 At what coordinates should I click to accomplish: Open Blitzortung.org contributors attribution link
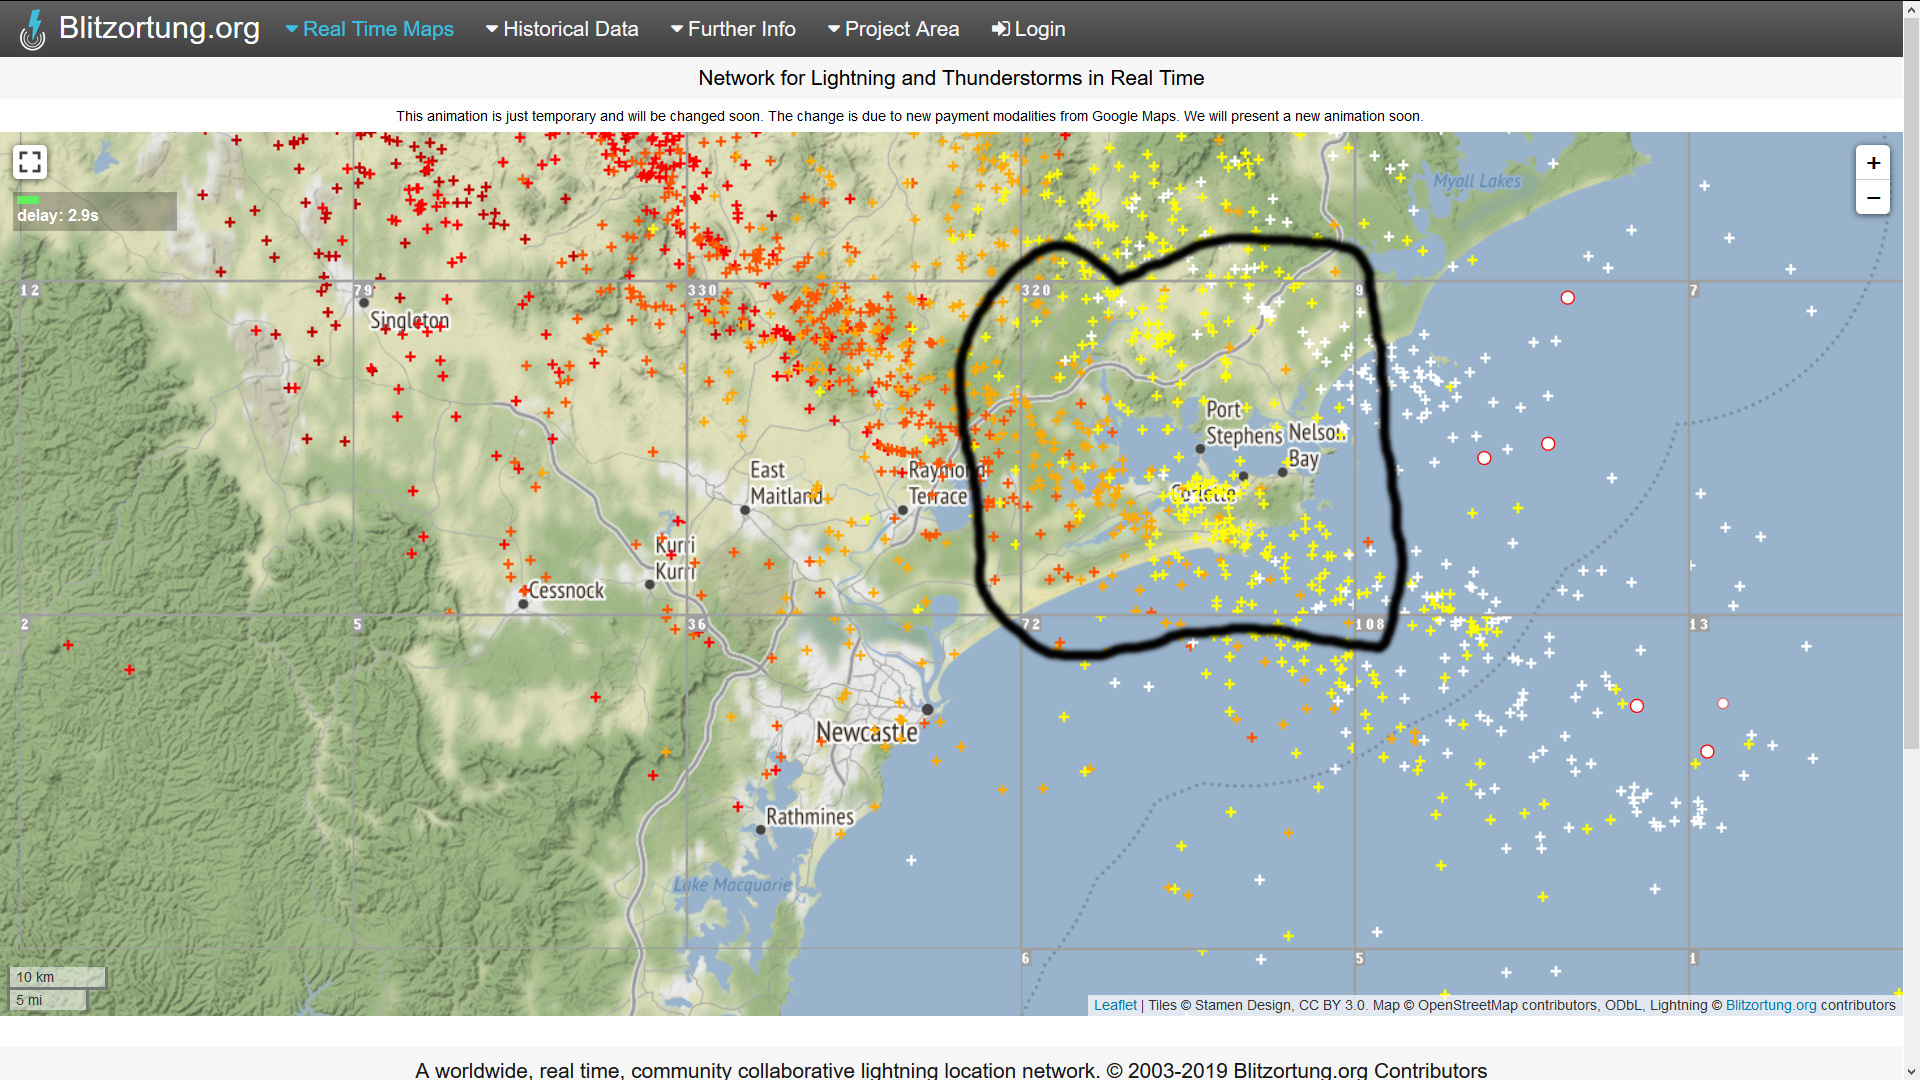click(1770, 1005)
